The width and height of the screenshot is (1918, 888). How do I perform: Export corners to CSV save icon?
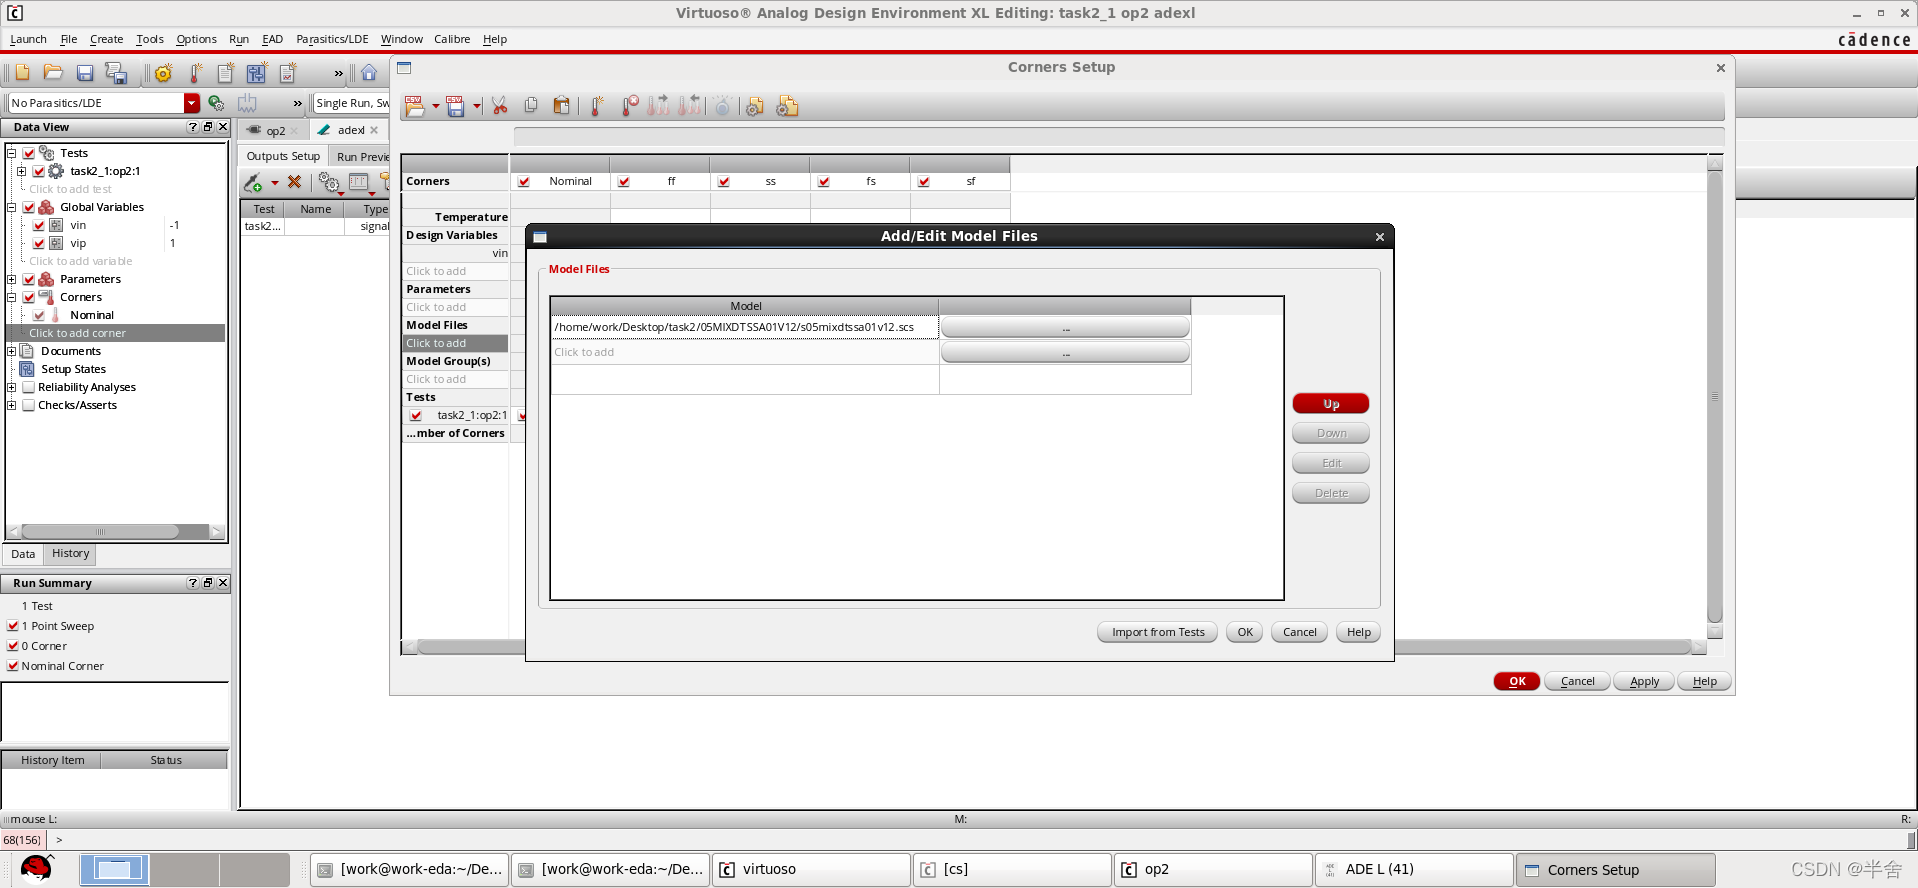click(455, 106)
